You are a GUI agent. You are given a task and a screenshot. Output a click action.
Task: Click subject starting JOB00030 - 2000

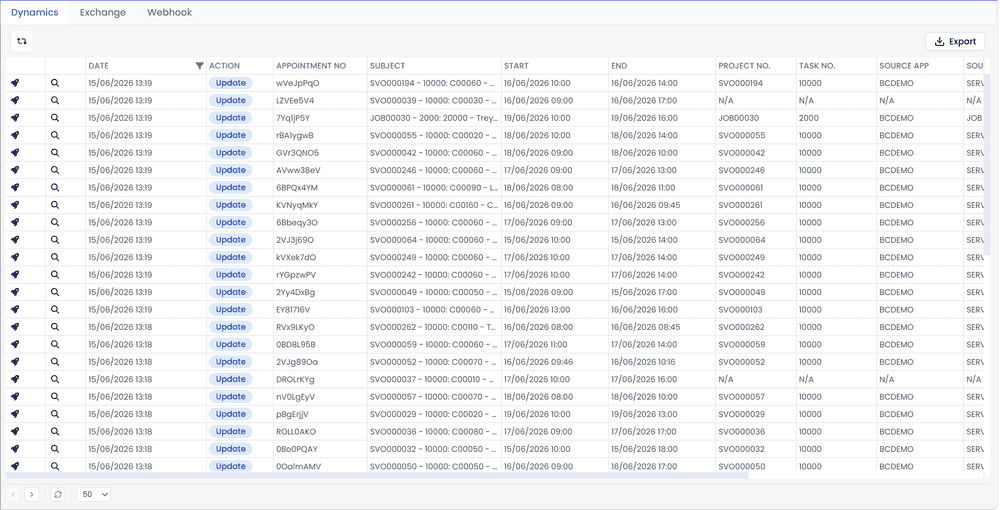click(434, 118)
